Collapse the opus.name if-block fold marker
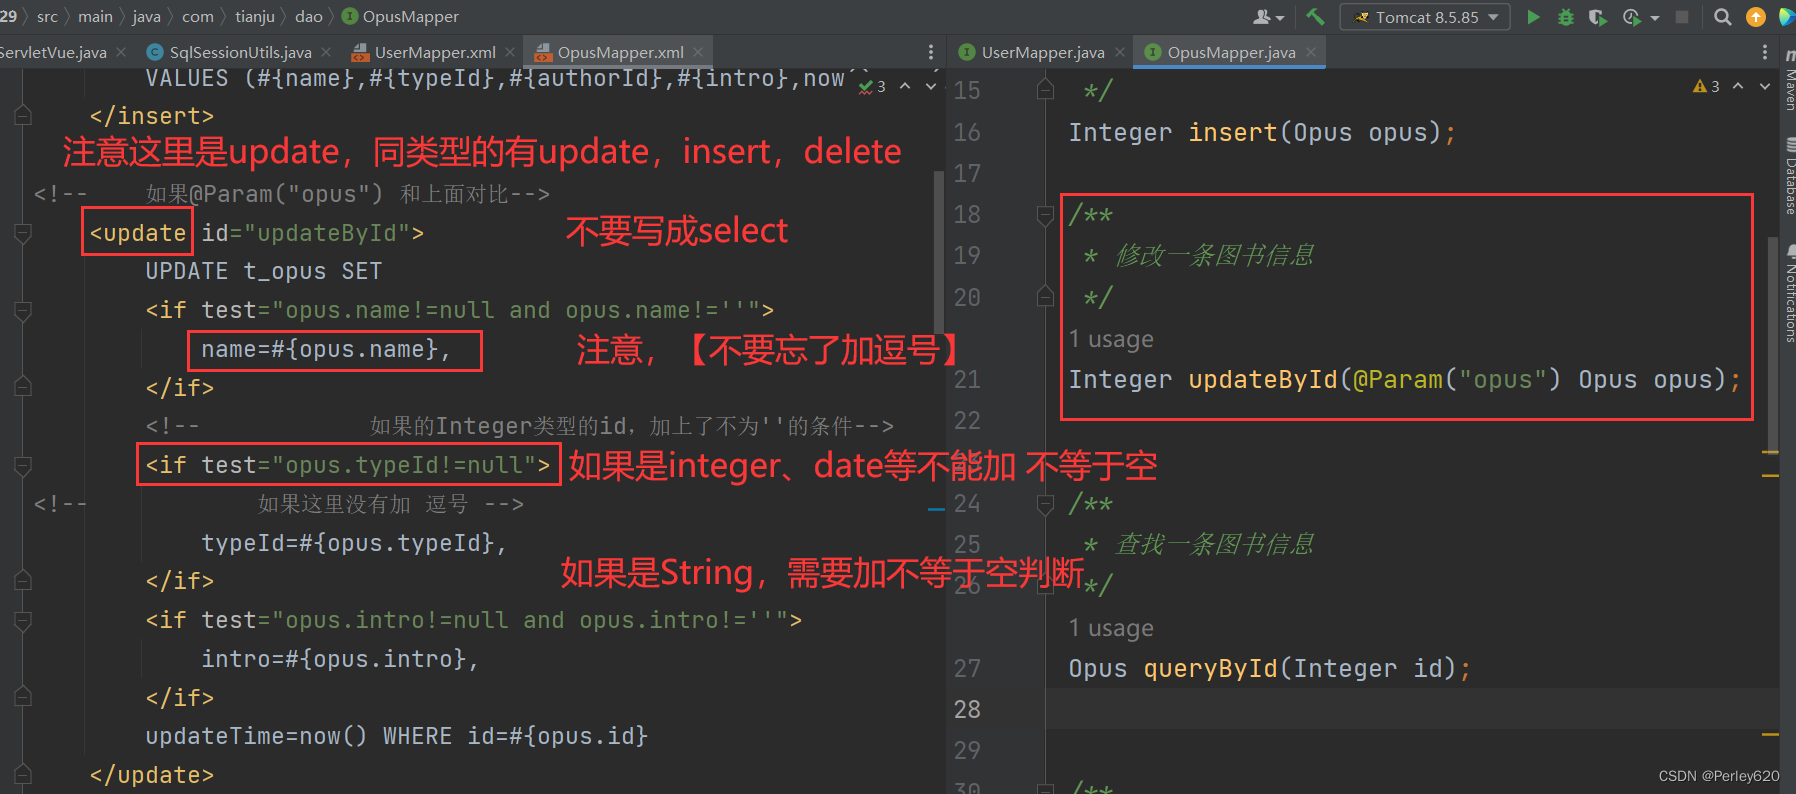This screenshot has width=1796, height=794. [23, 311]
